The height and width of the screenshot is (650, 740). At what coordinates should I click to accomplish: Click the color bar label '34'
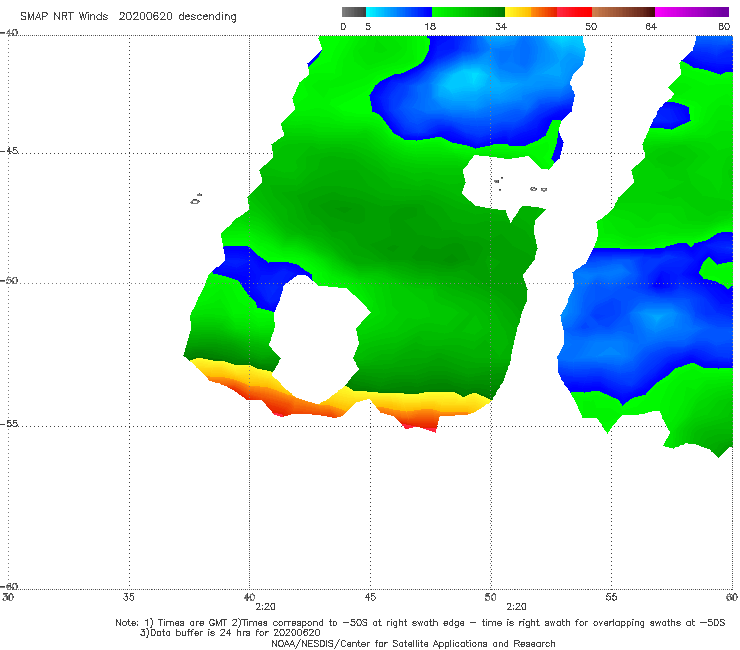click(x=501, y=26)
